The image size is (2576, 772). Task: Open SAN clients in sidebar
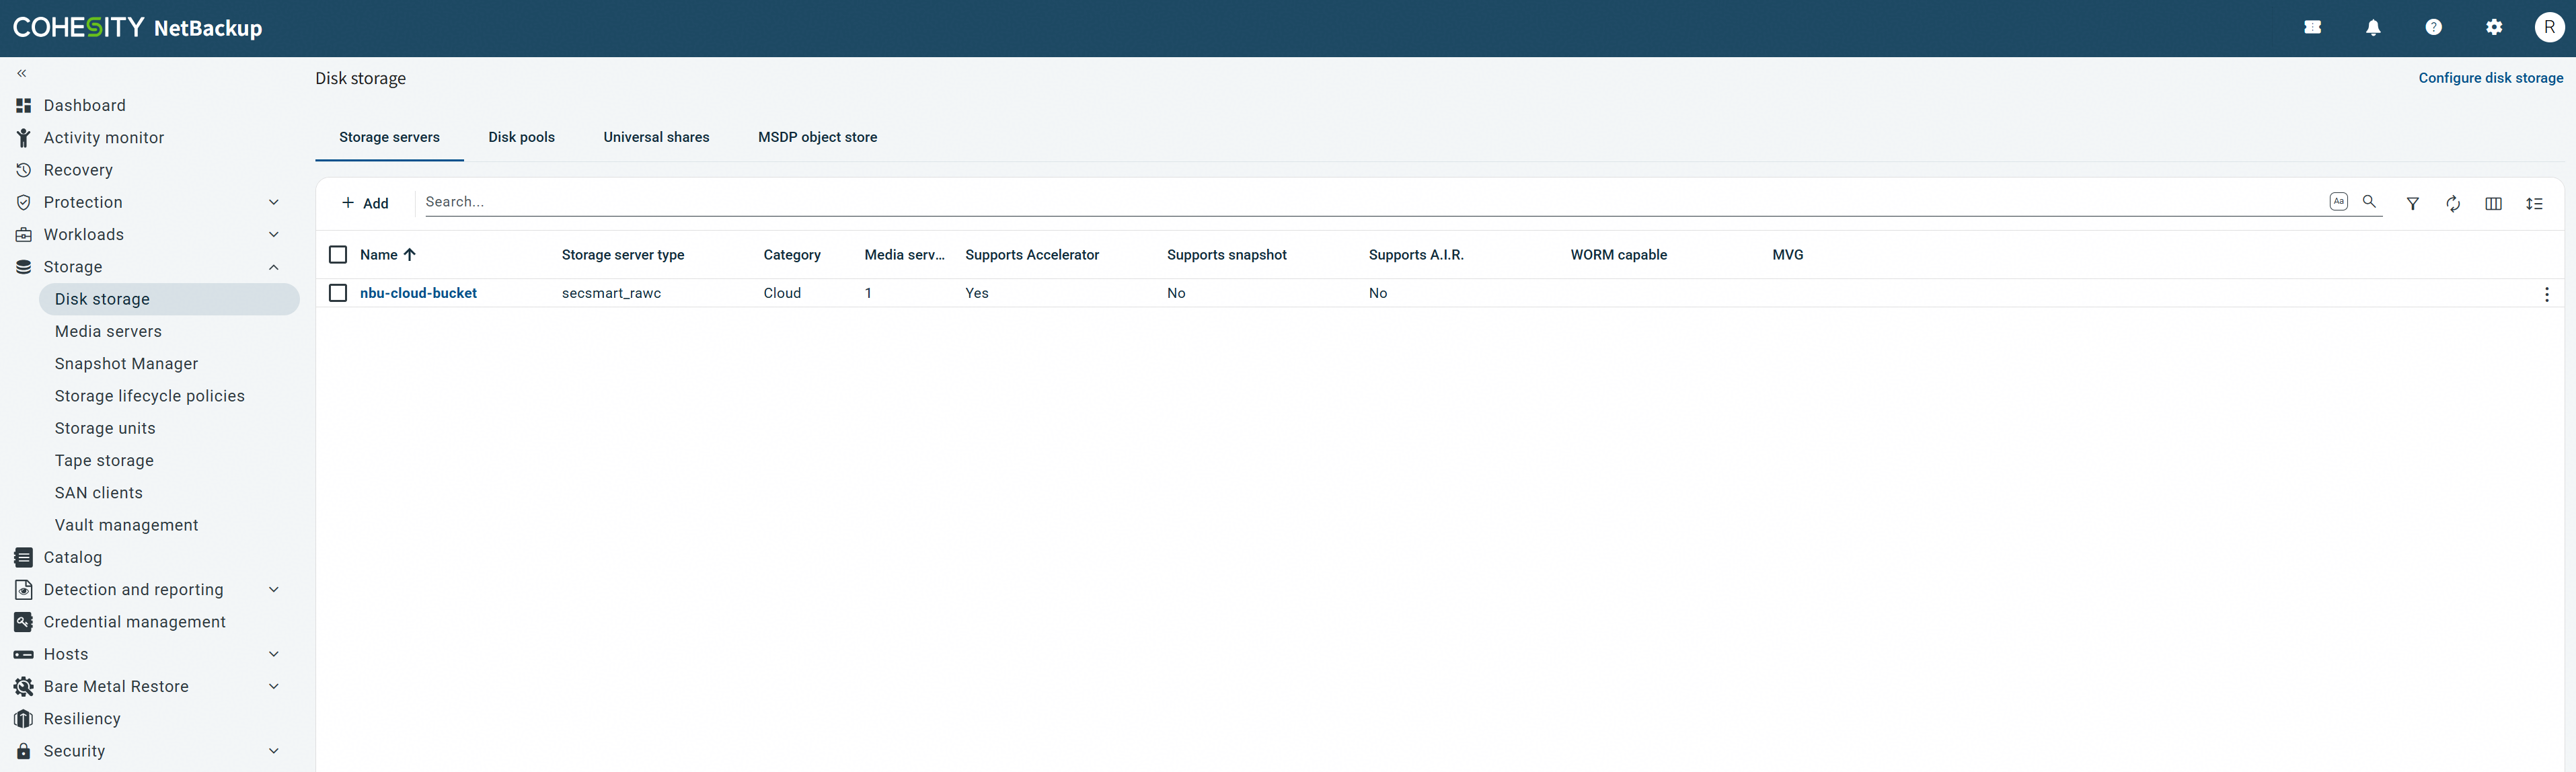[x=99, y=493]
